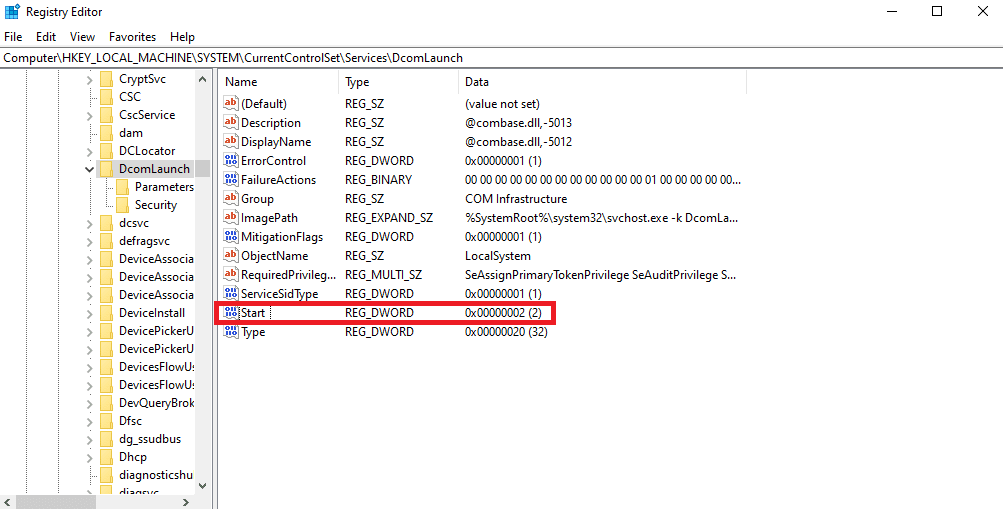Image resolution: width=1003 pixels, height=509 pixels.
Task: Expand the Dhcp key
Action: (89, 457)
